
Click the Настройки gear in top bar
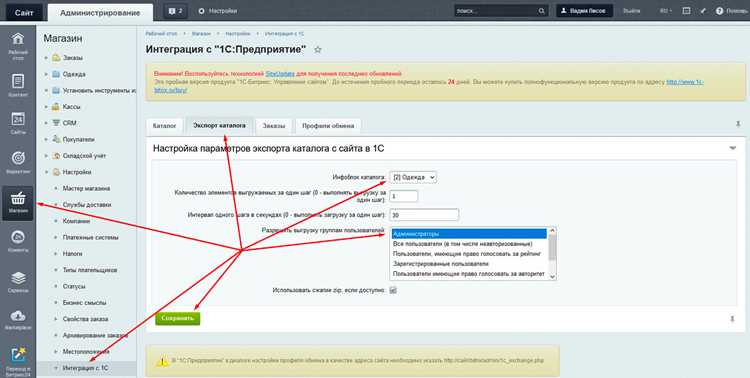(x=201, y=11)
